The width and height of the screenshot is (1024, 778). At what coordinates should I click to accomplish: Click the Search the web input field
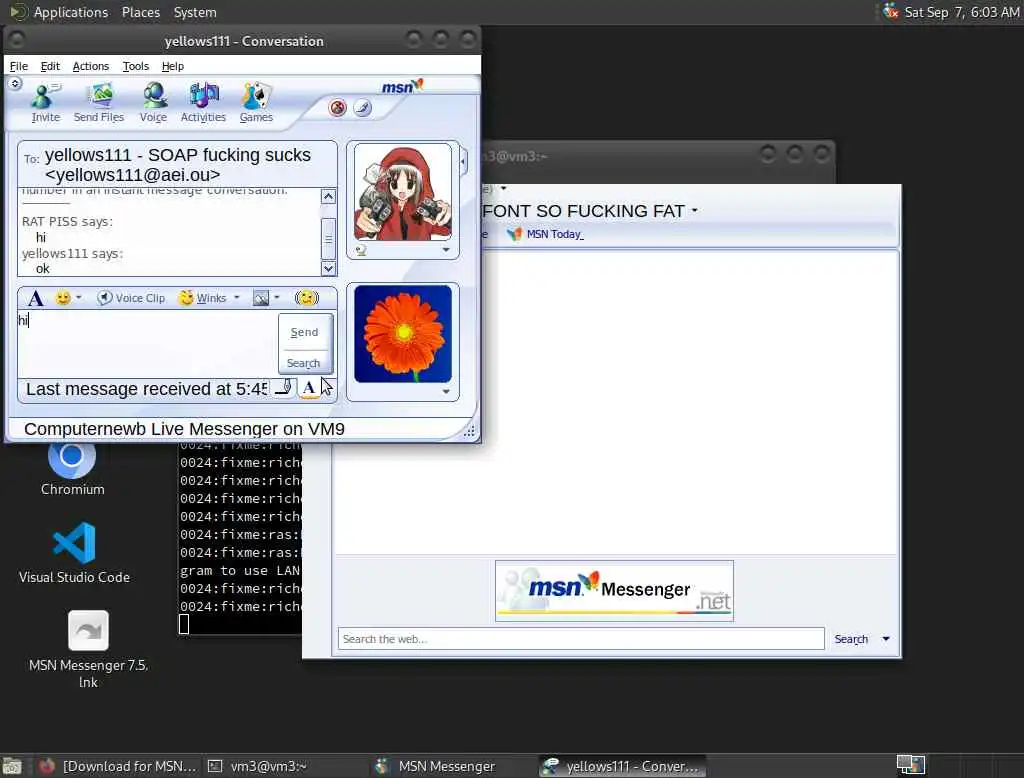(x=581, y=639)
